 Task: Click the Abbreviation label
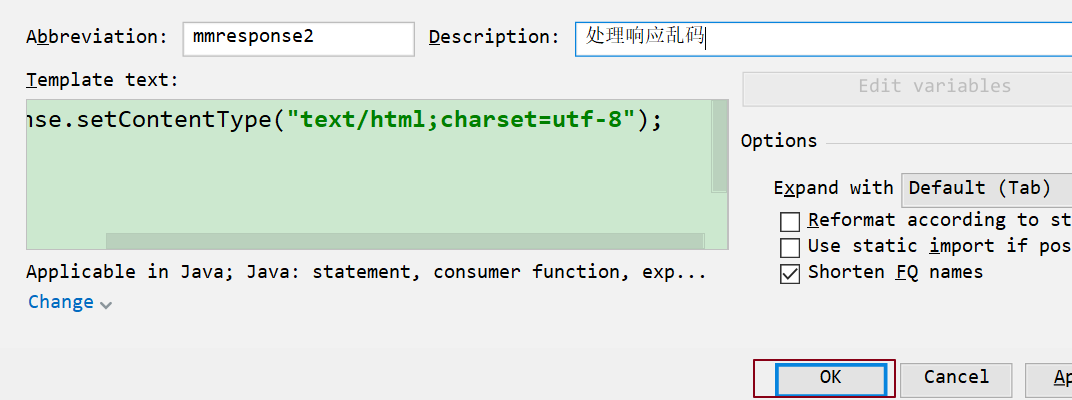[x=97, y=37]
